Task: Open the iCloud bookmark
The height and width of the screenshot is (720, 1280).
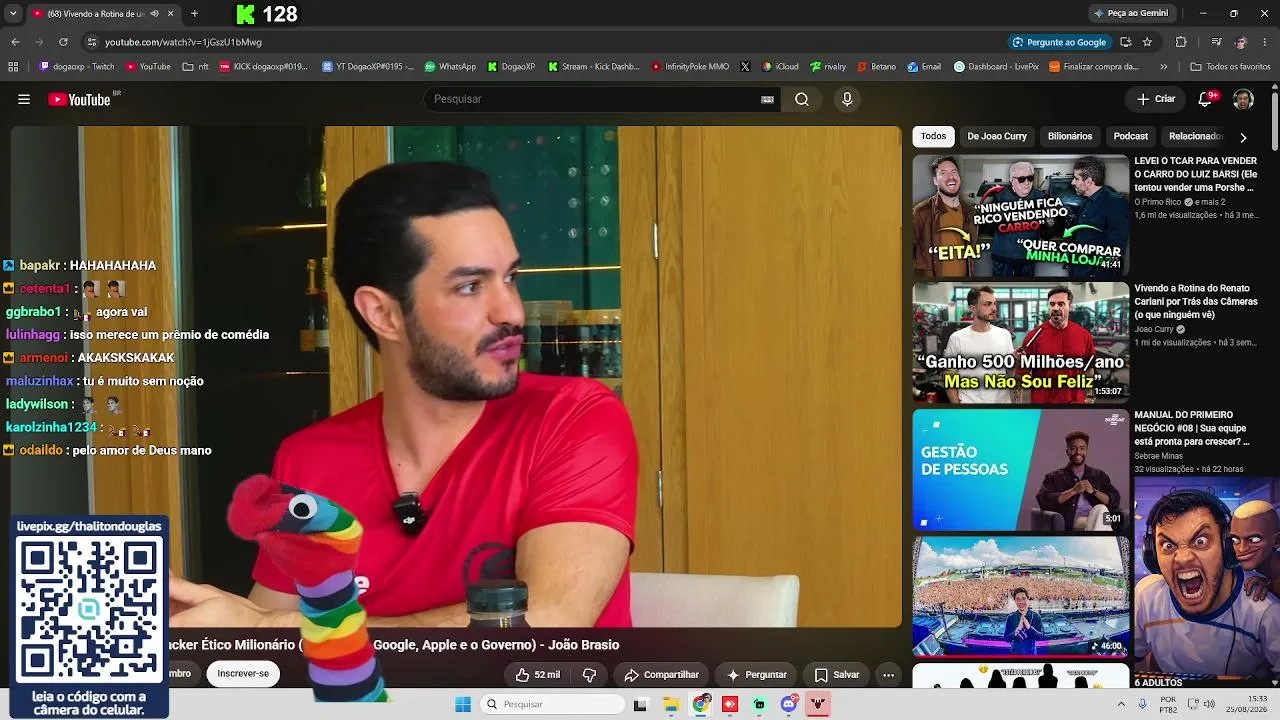Action: point(780,67)
